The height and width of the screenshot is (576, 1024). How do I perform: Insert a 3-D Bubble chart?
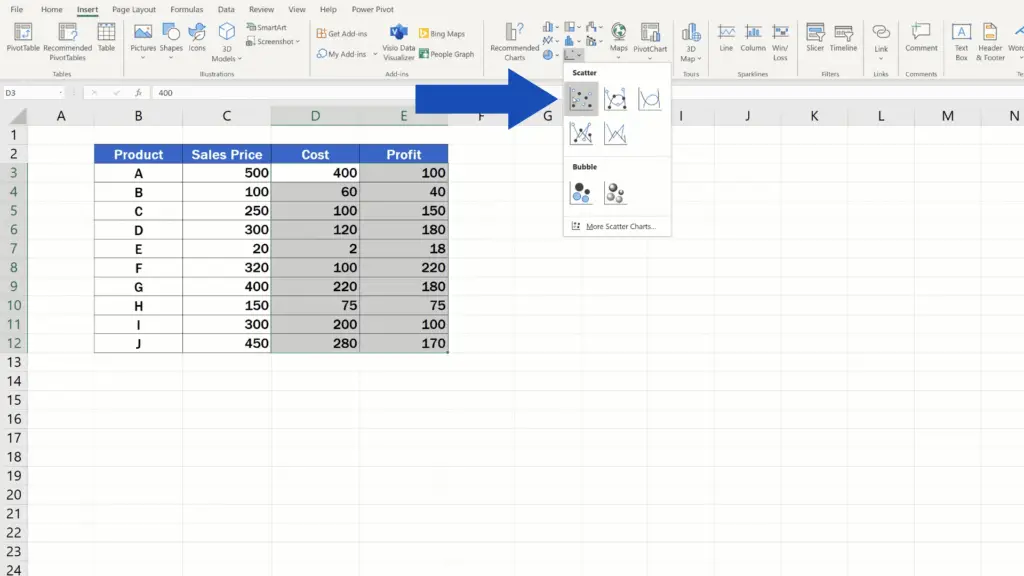[x=615, y=193]
